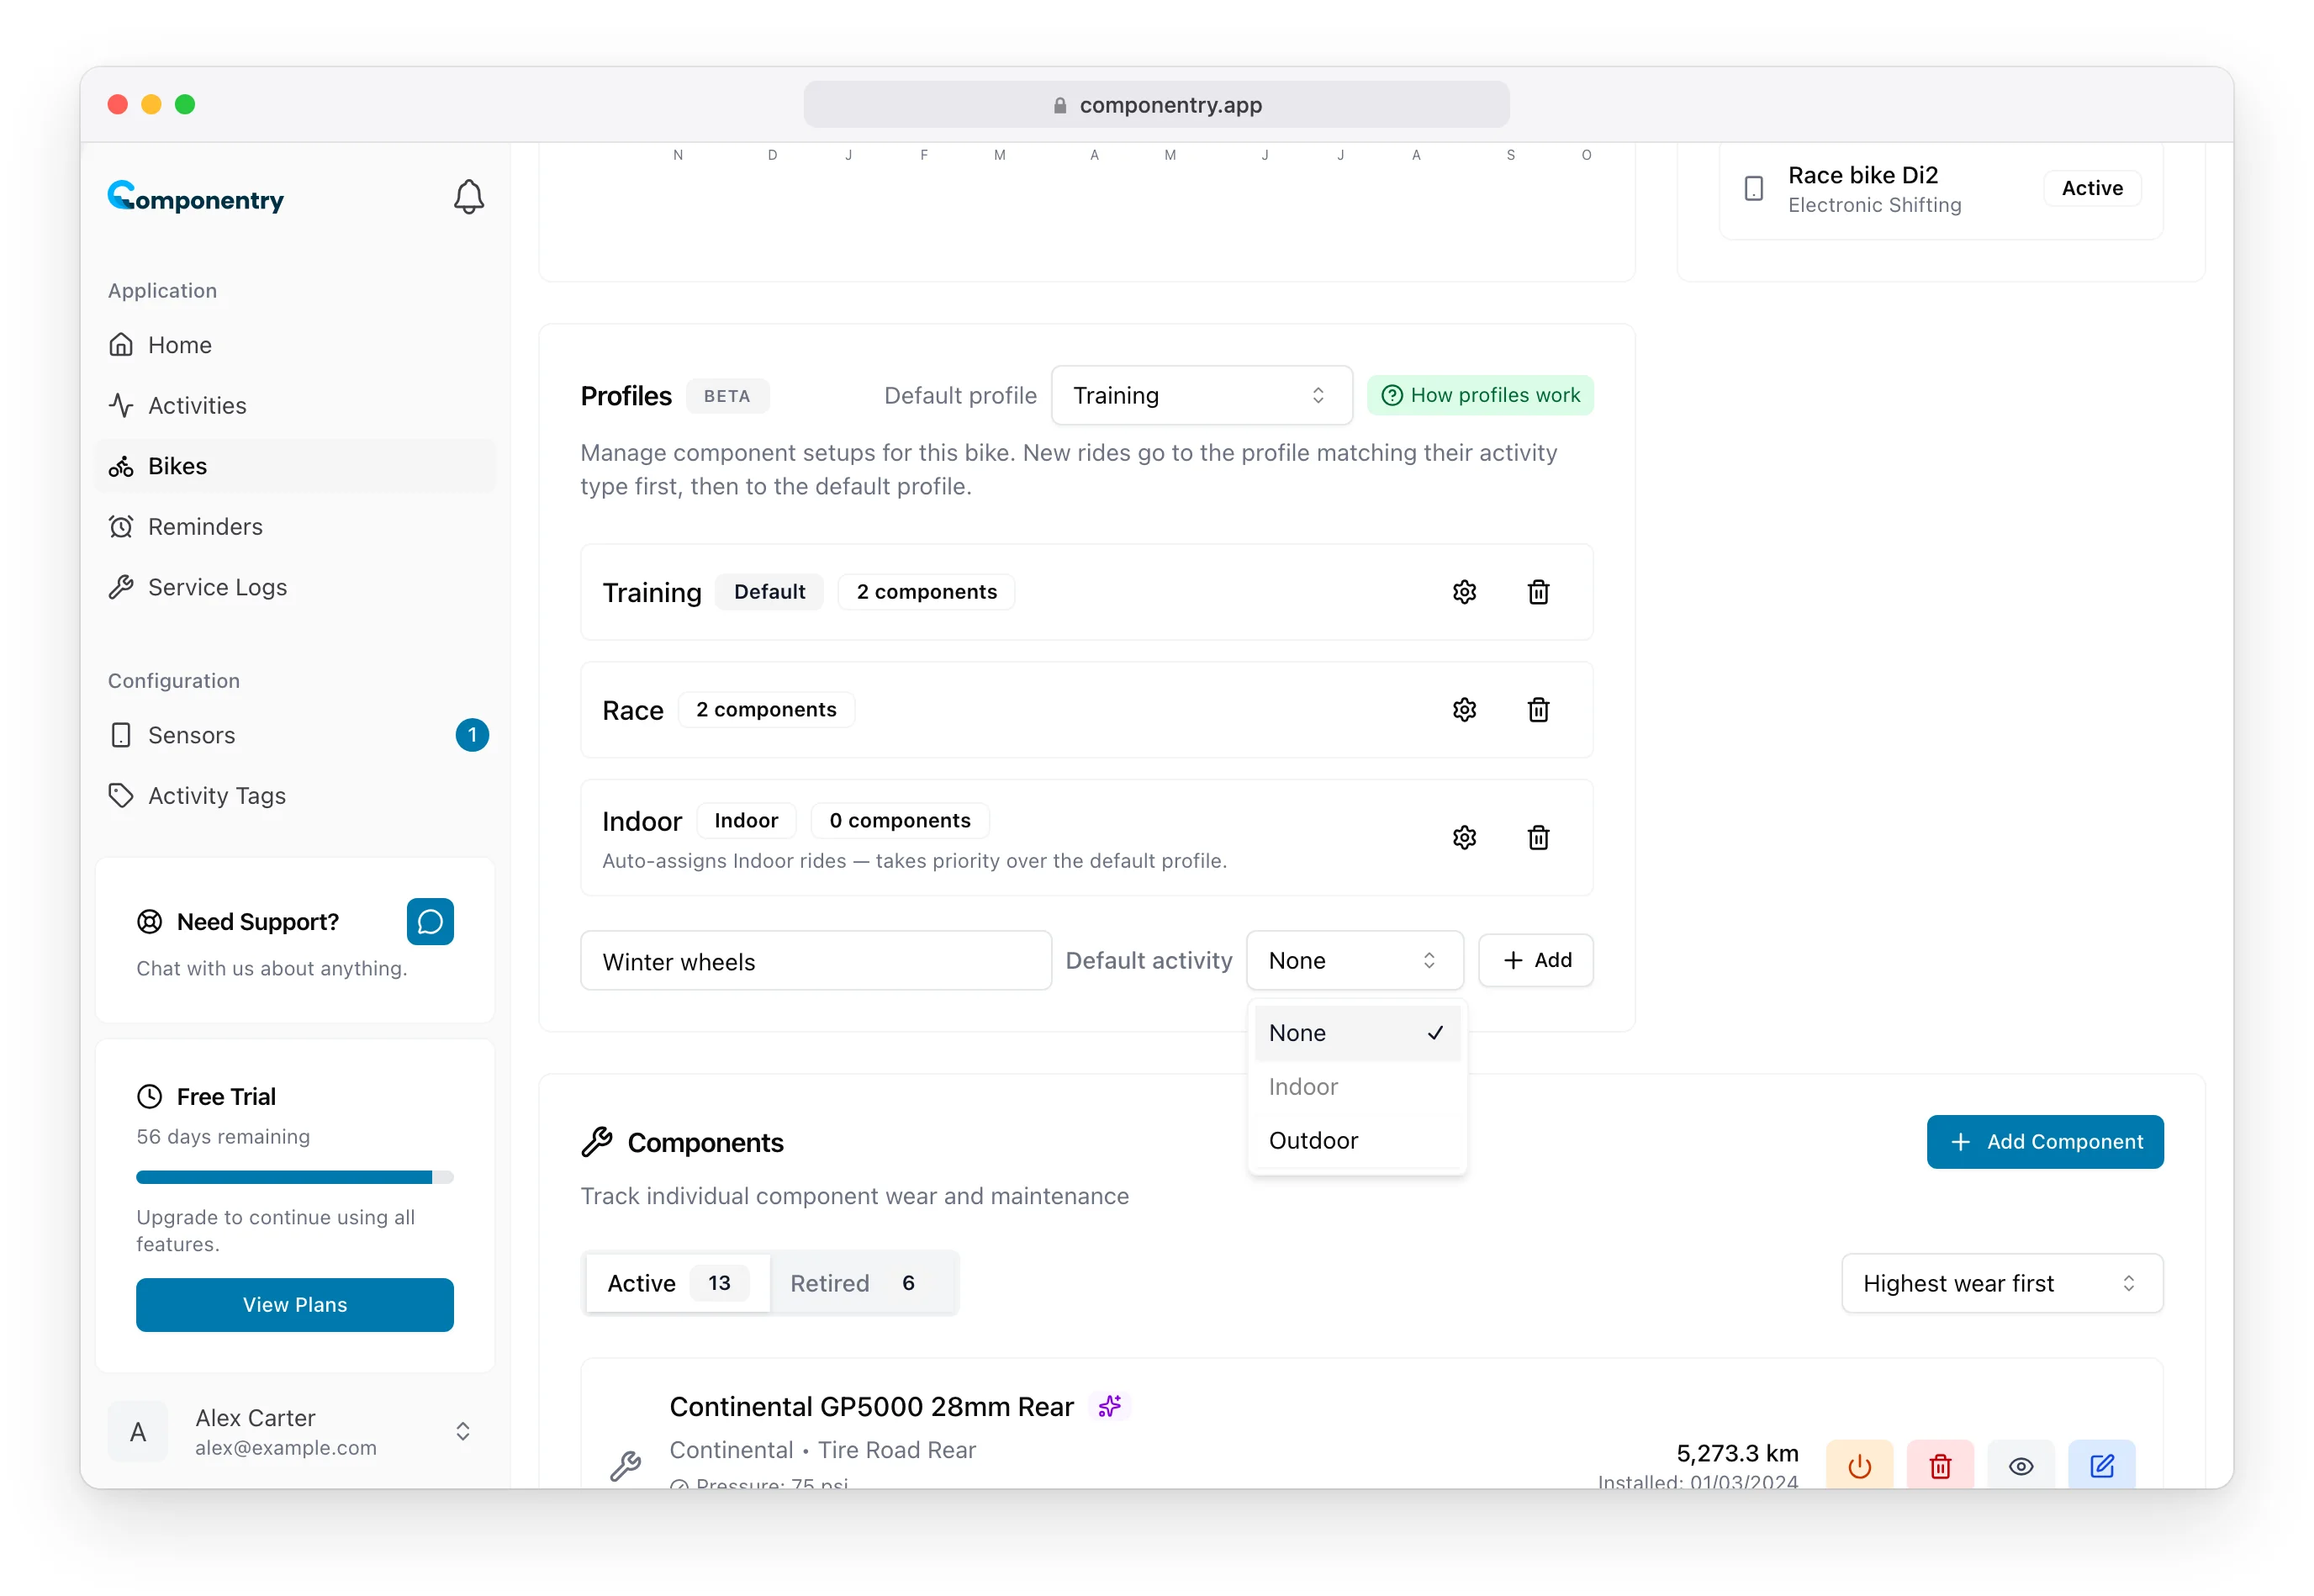Open Activities page in sidebar
Viewport: 2314px width, 1596px height.
pyautogui.click(x=294, y=406)
